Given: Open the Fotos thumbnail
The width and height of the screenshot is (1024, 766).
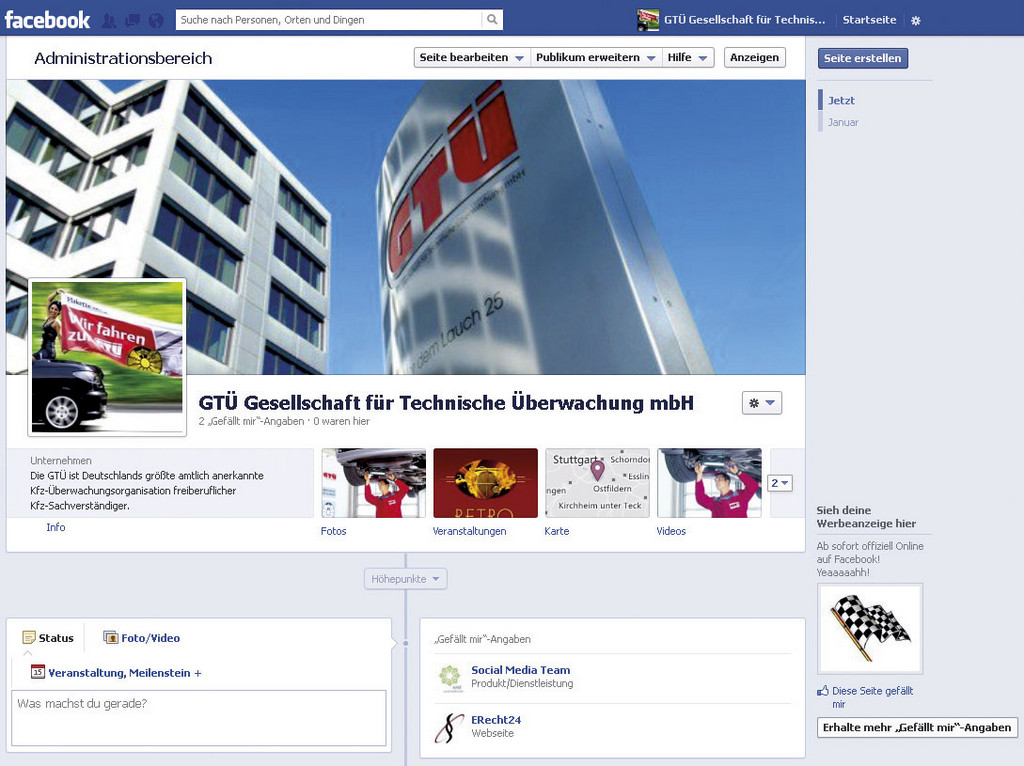Looking at the screenshot, I should point(373,483).
